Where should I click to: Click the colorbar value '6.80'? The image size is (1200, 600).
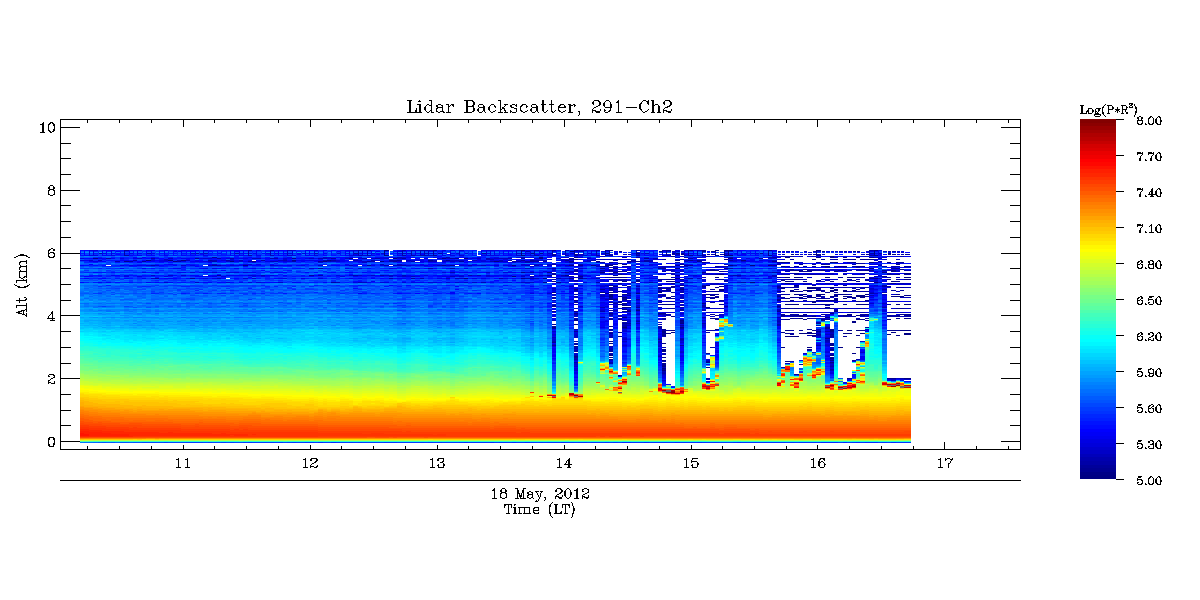coord(1149,265)
